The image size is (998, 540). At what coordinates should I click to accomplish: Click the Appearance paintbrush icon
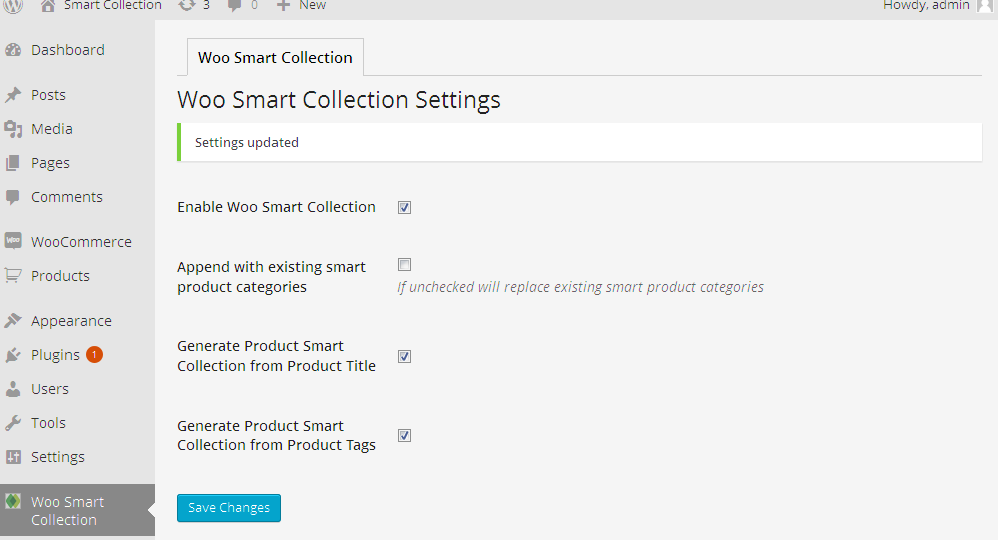click(x=13, y=320)
